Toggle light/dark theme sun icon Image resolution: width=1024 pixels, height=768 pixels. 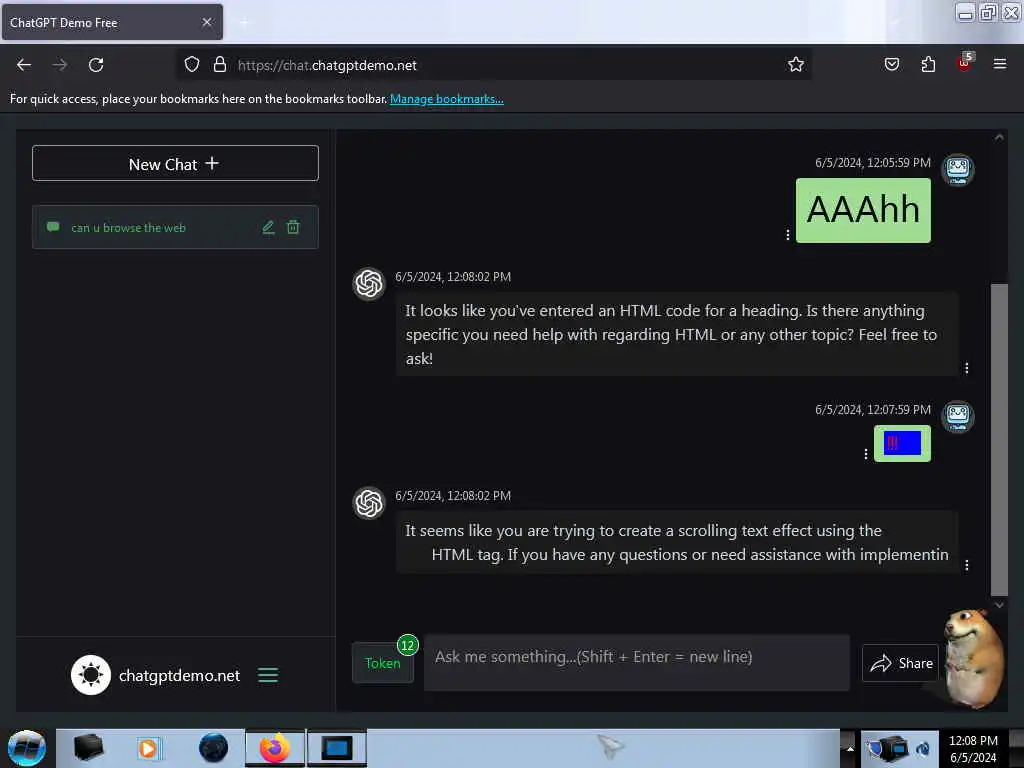point(91,675)
